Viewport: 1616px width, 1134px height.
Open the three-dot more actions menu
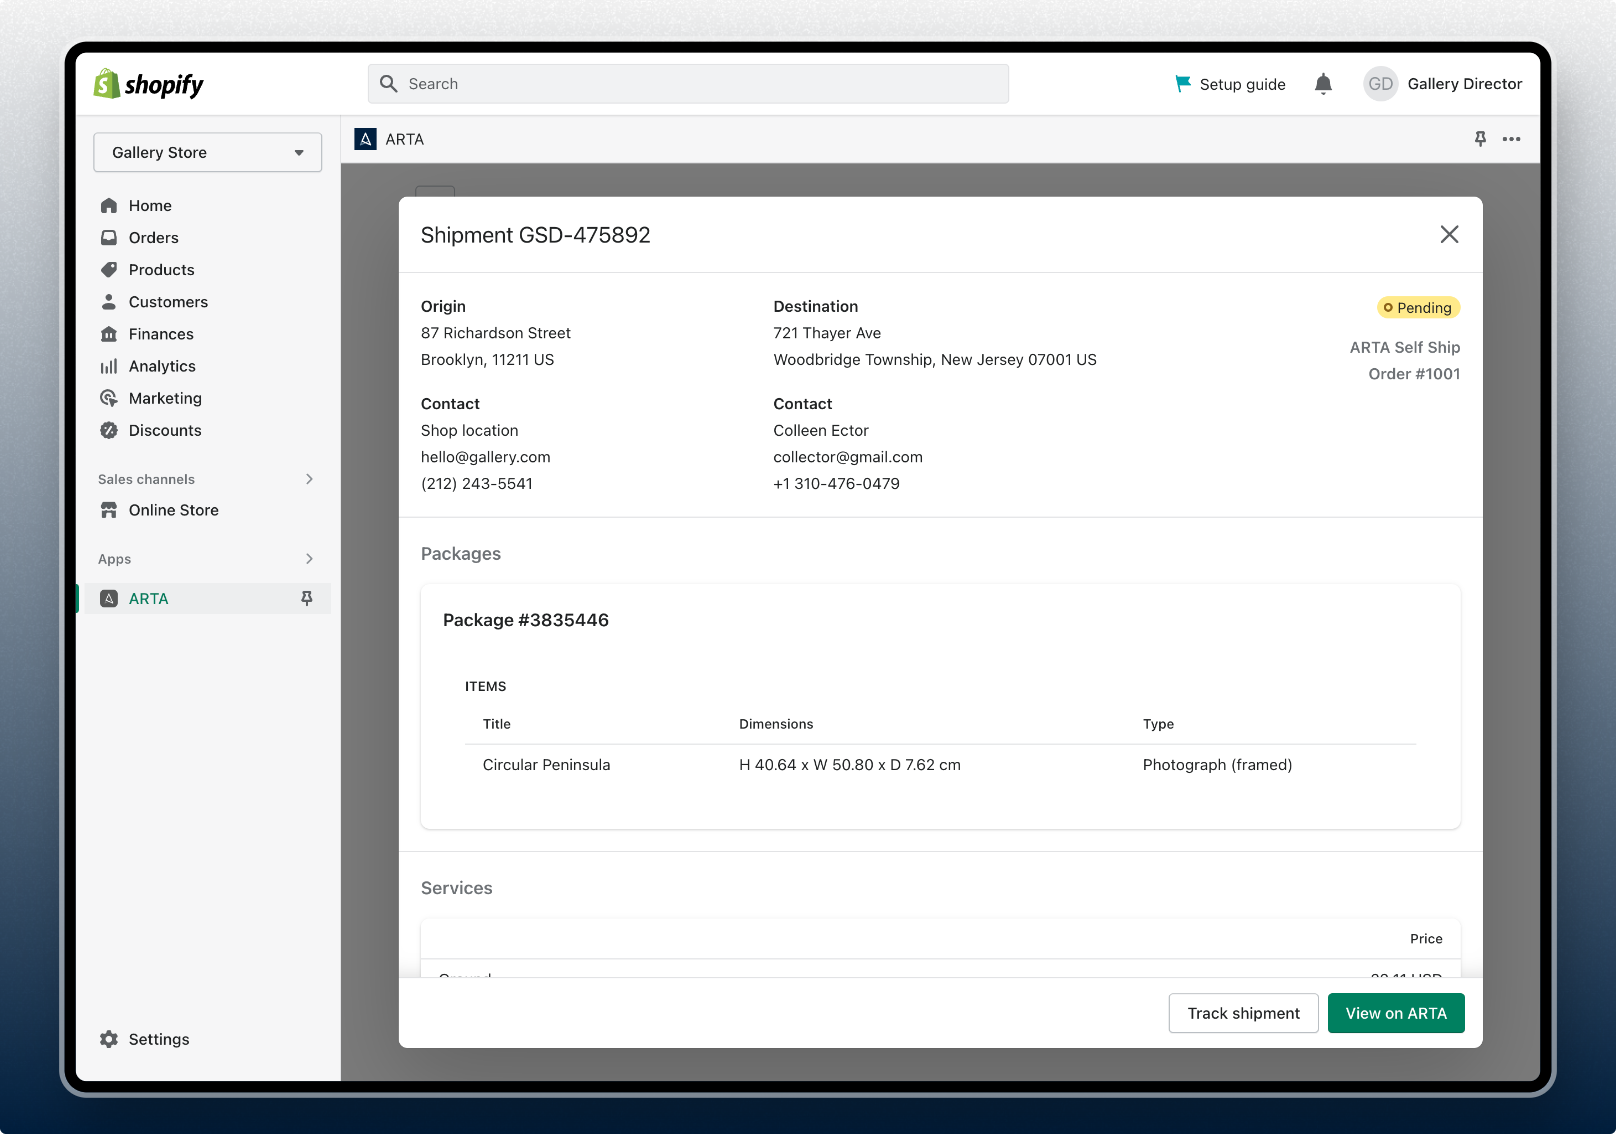click(1511, 139)
